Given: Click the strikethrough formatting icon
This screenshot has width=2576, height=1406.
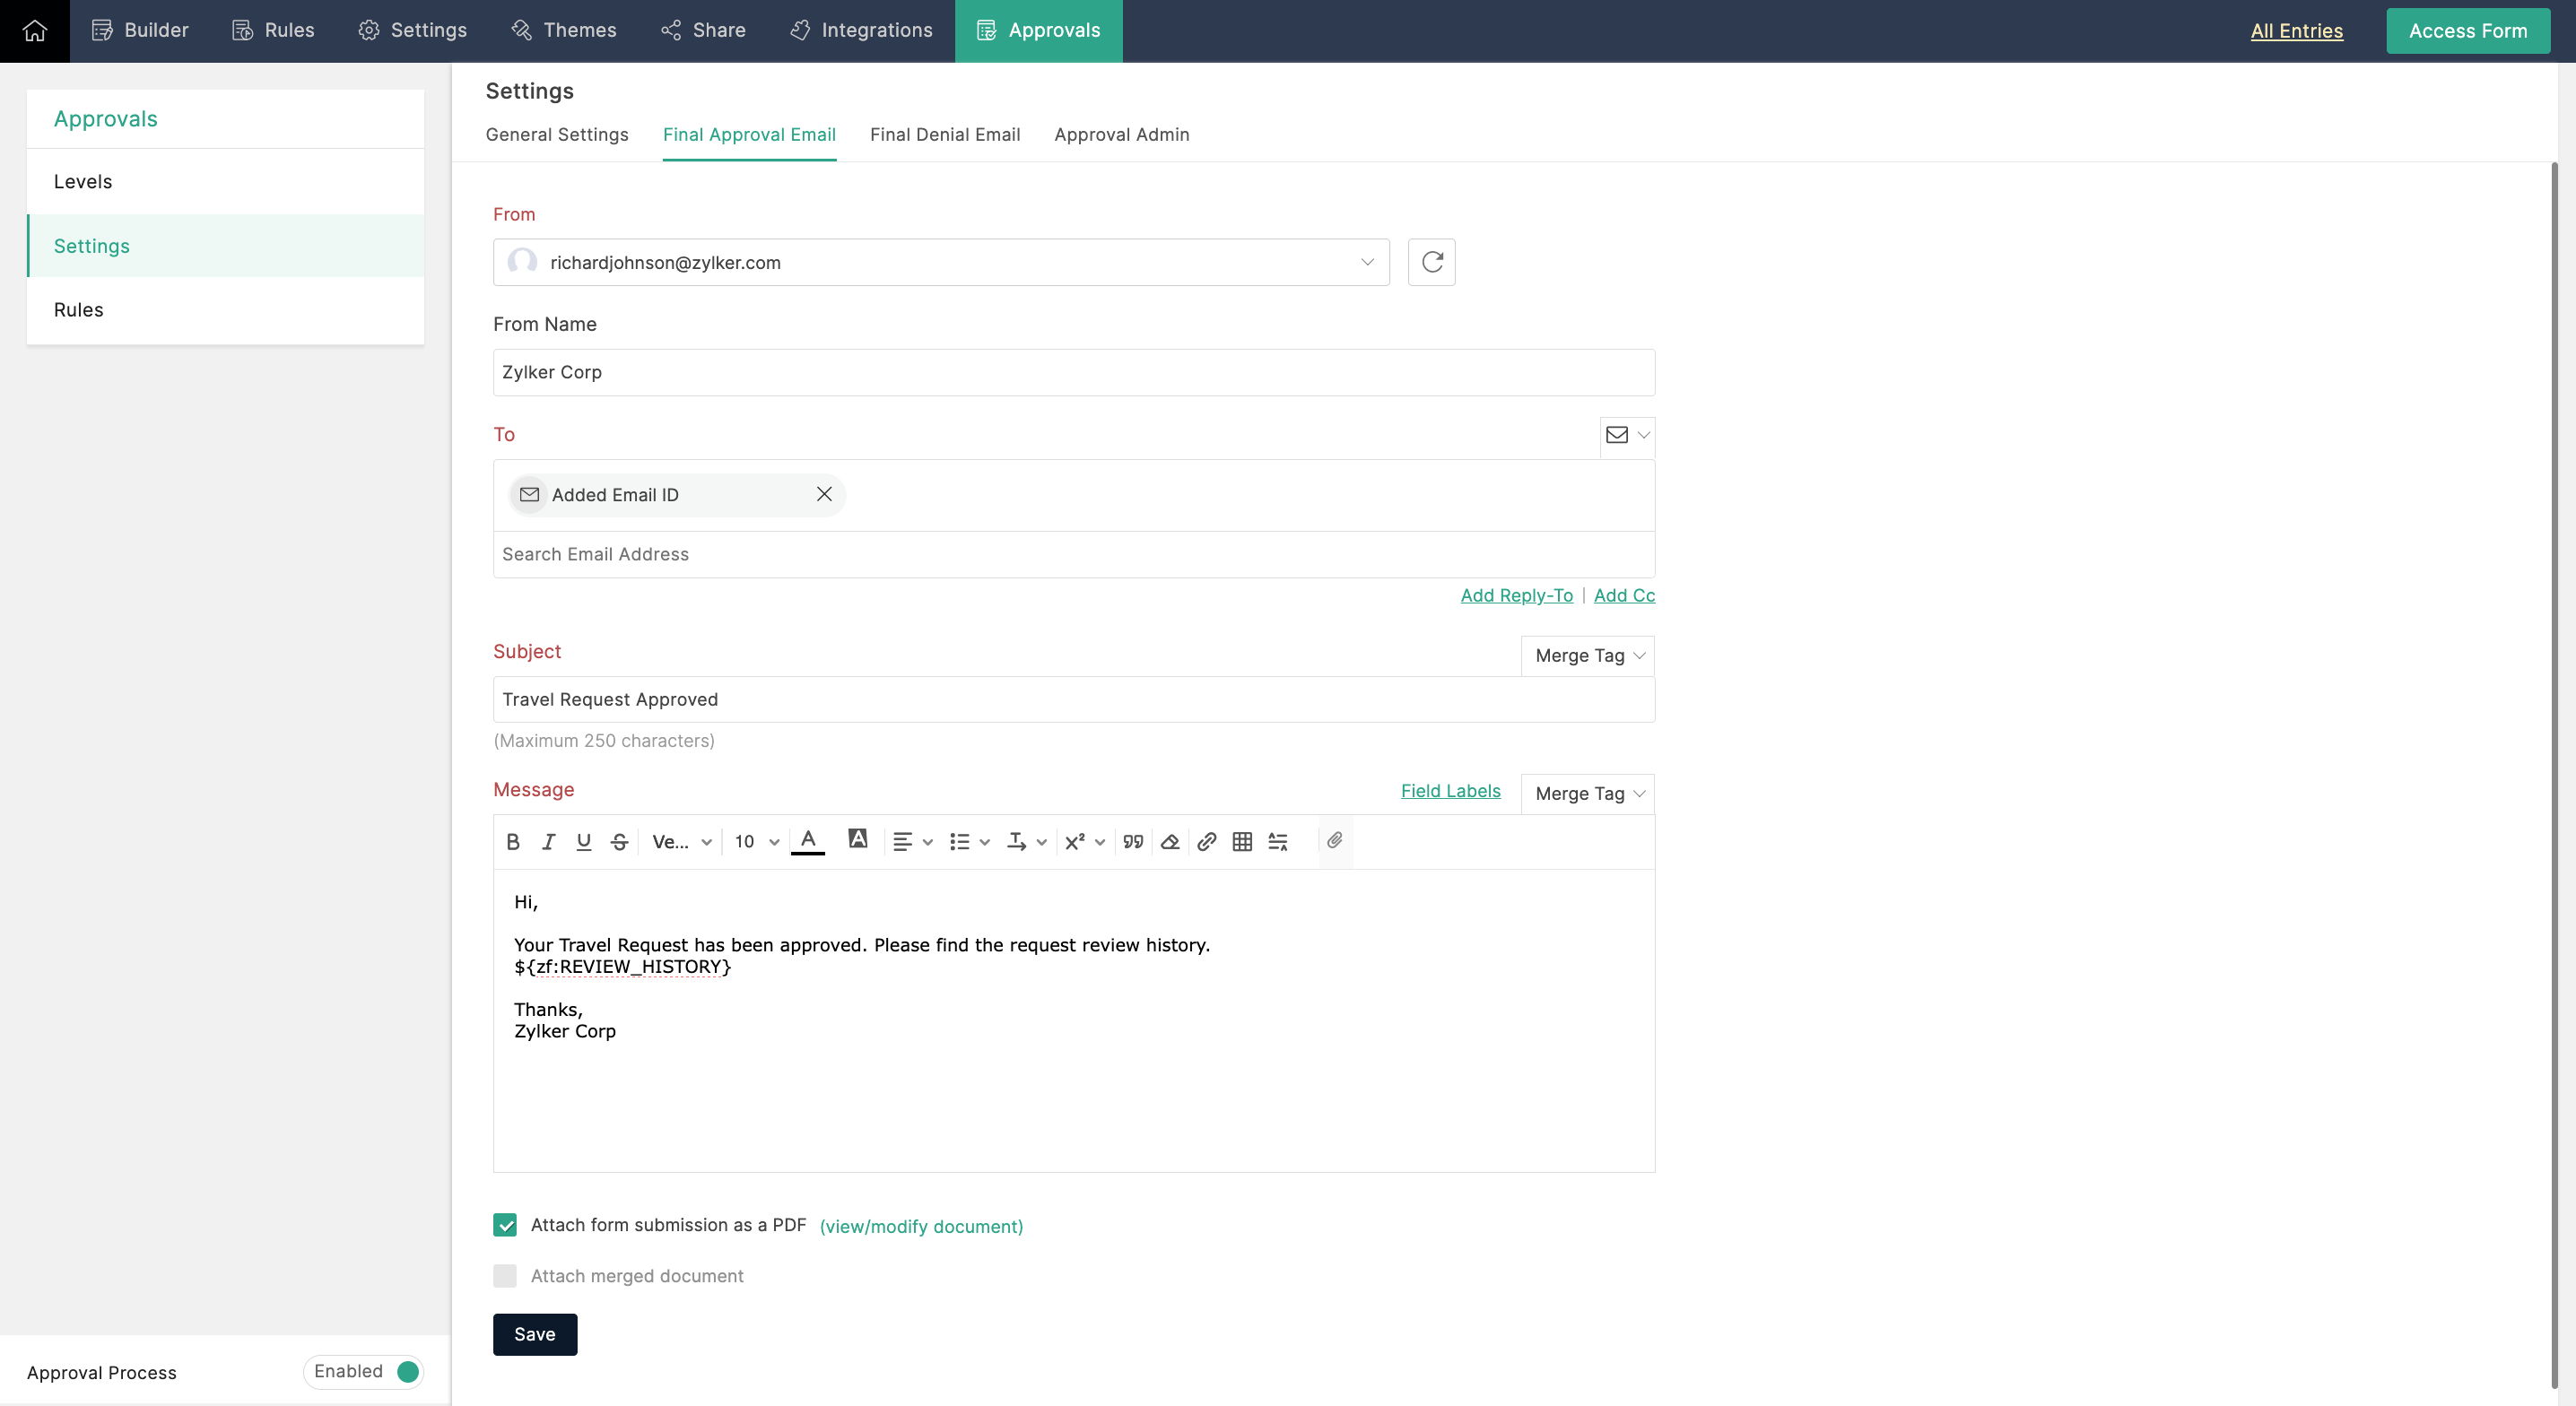Looking at the screenshot, I should [x=620, y=841].
